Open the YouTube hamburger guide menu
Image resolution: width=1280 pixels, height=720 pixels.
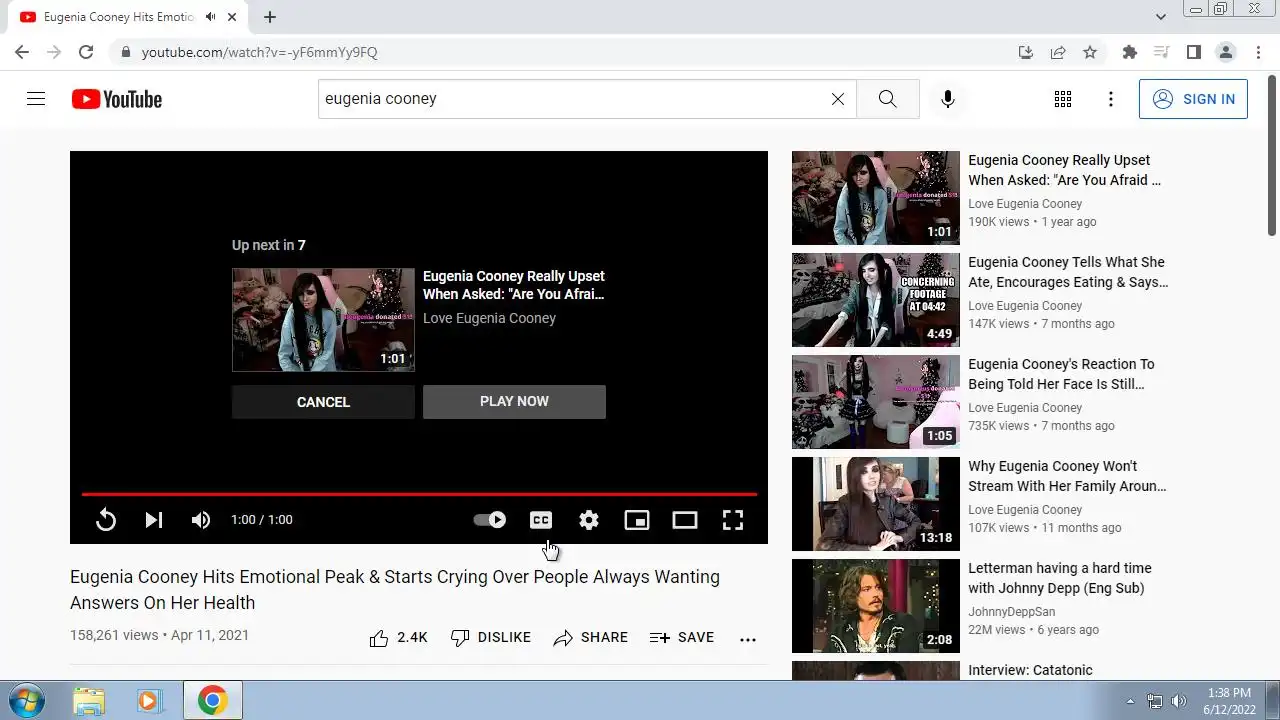pos(36,99)
